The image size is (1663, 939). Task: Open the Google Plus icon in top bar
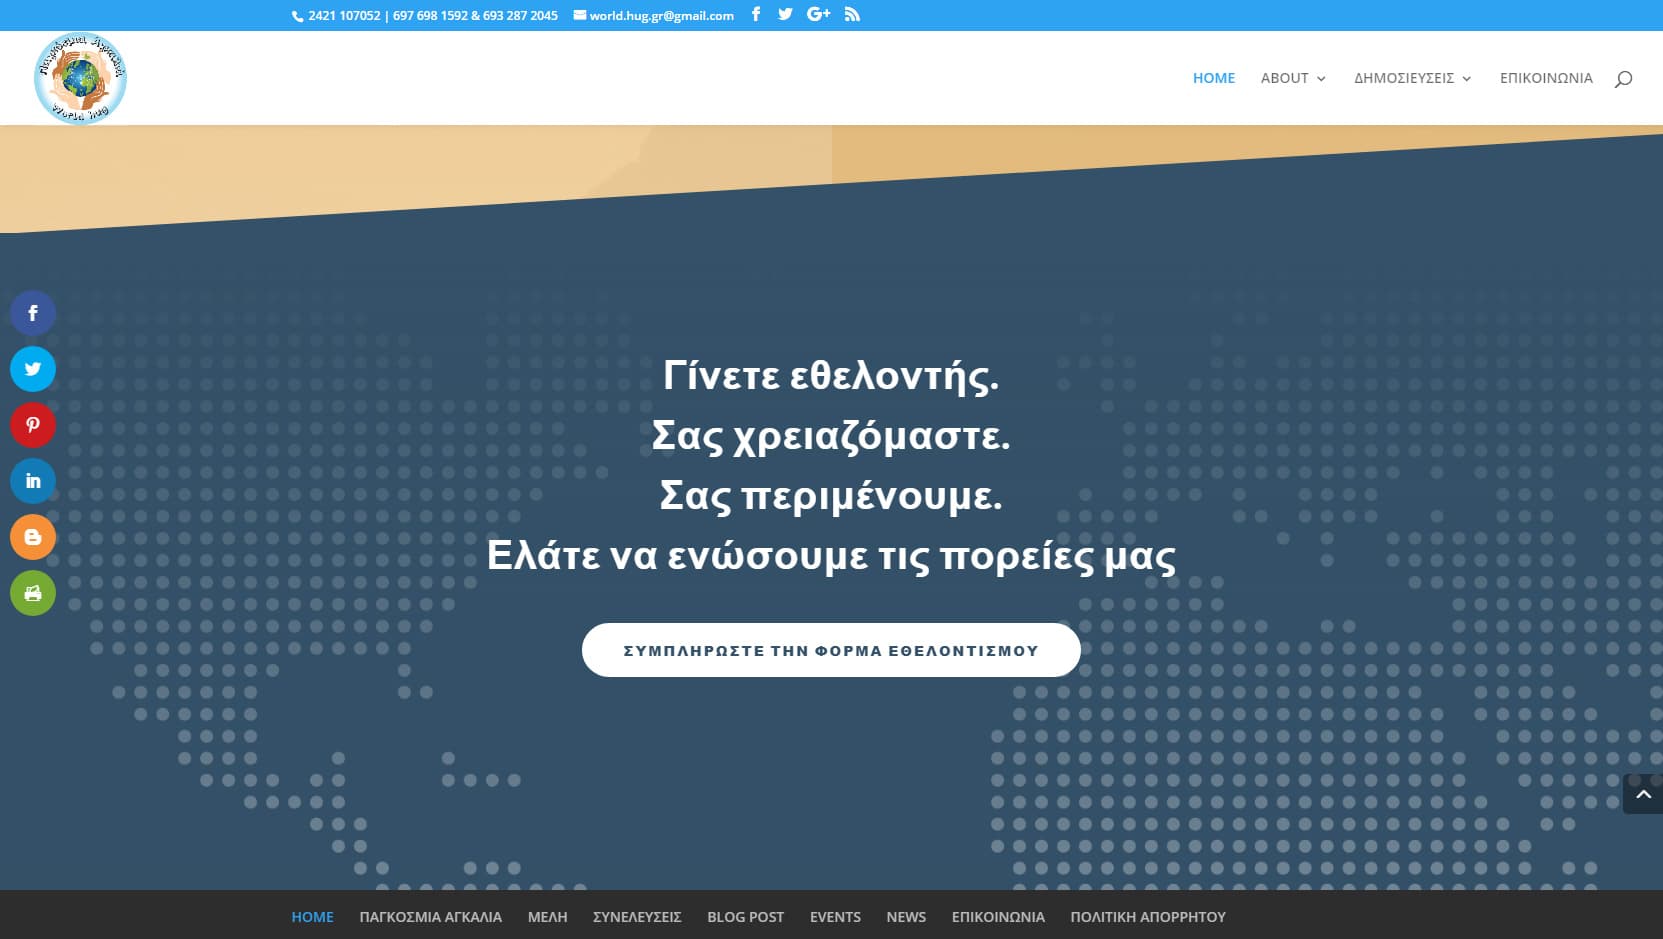point(819,14)
